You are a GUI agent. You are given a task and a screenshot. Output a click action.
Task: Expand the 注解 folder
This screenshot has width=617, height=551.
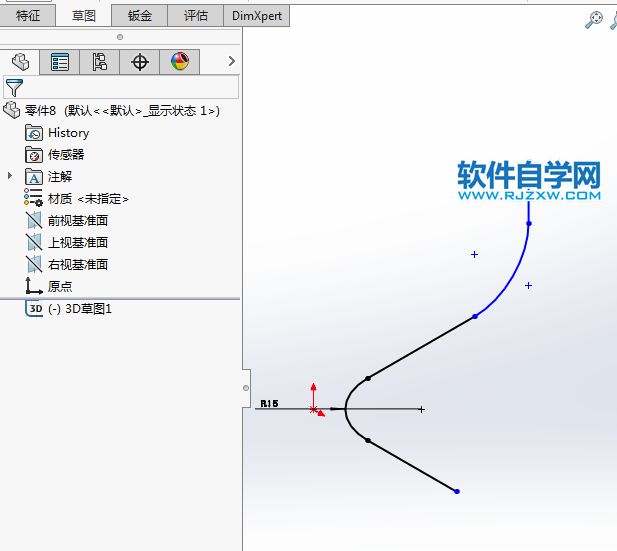click(10, 176)
